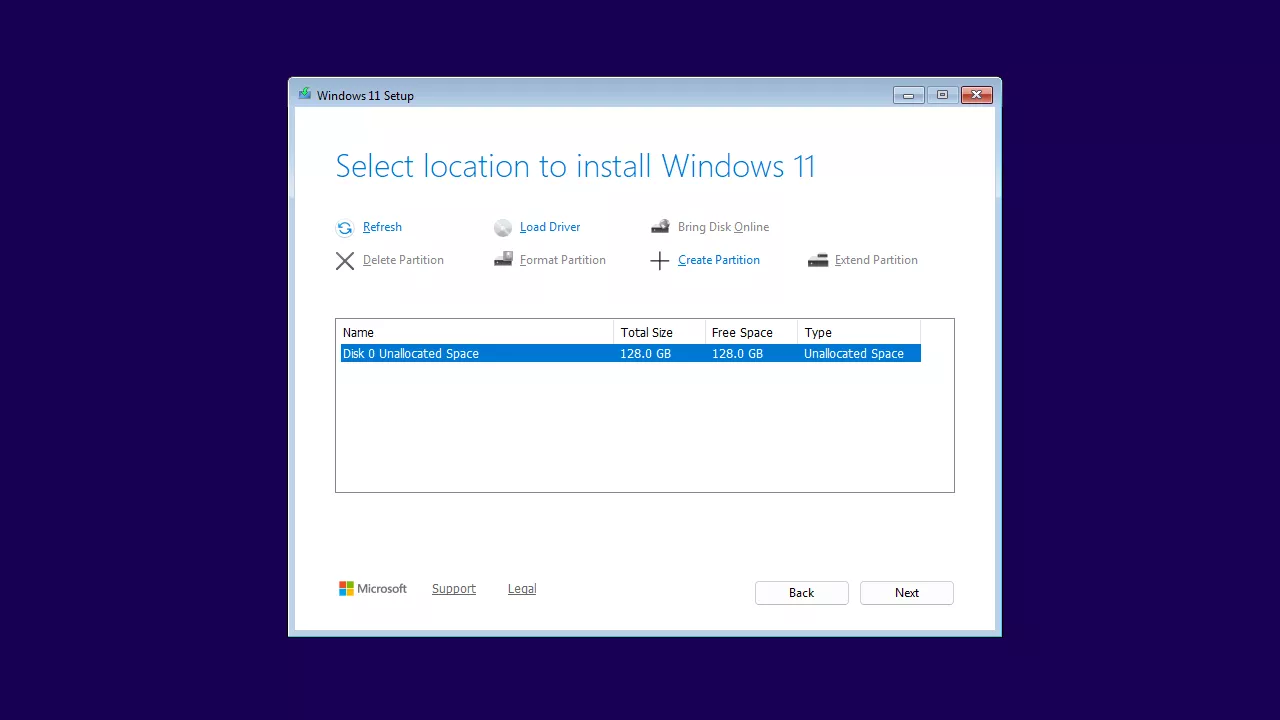Select the Load Driver icon

click(503, 227)
